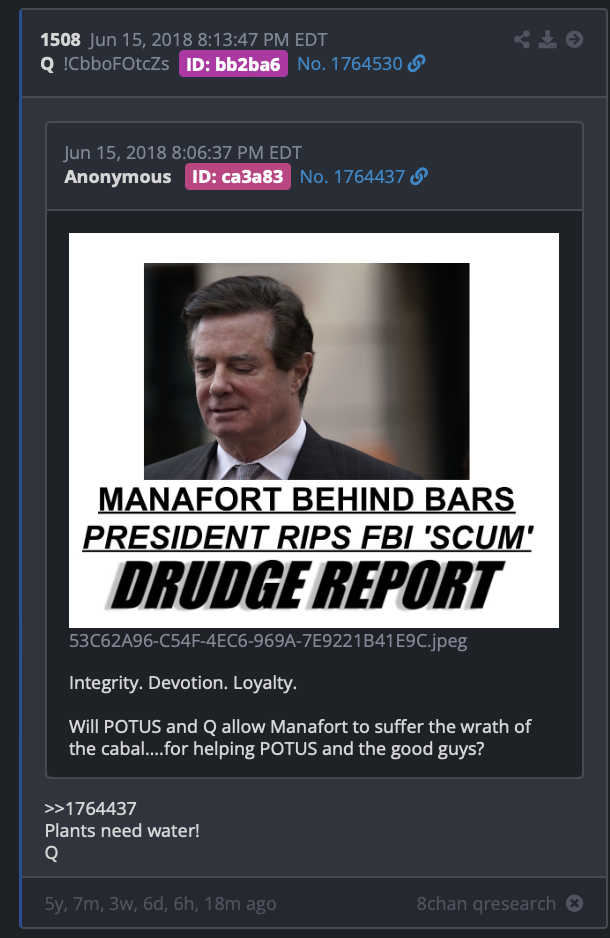Click the download icon in post header

[547, 39]
